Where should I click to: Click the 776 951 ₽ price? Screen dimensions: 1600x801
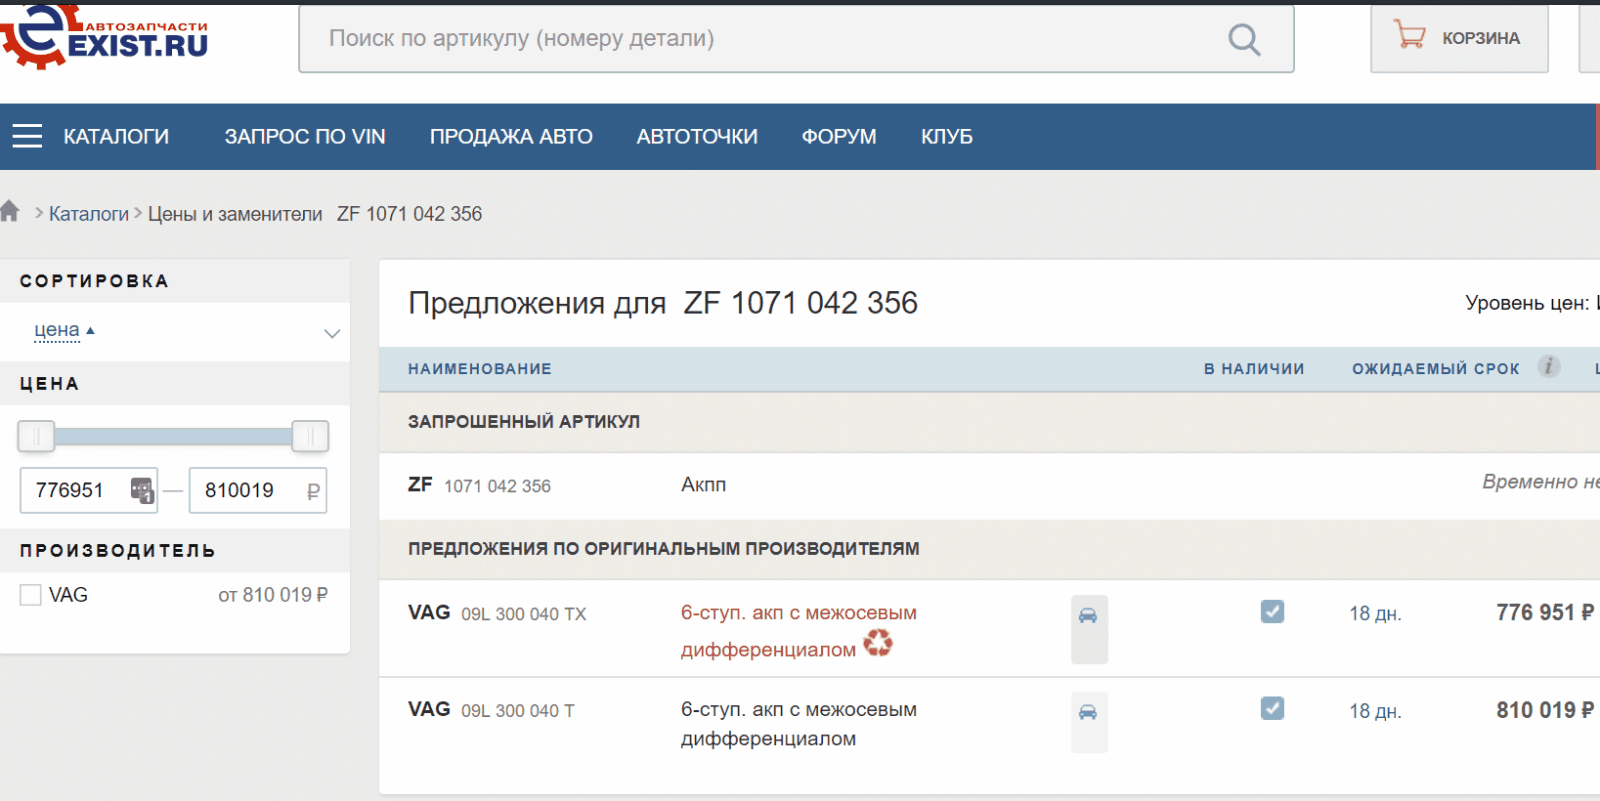tap(1545, 612)
